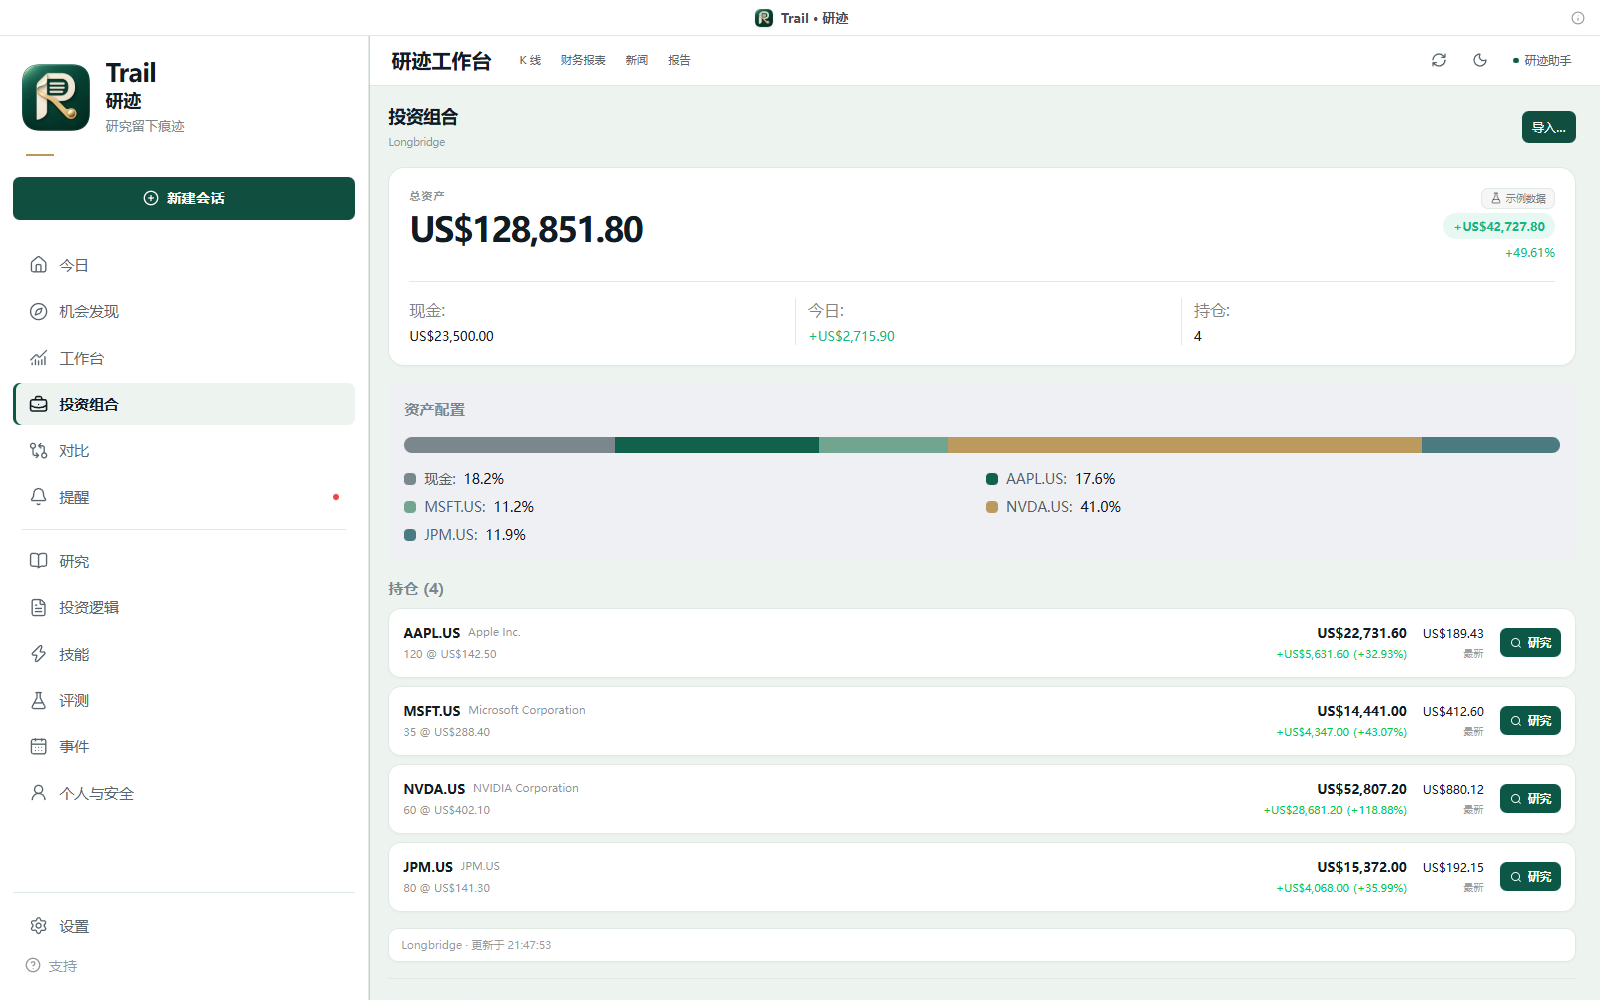The width and height of the screenshot is (1600, 1000).
Task: Open 今日 home icon in sidebar
Action: tap(39, 265)
